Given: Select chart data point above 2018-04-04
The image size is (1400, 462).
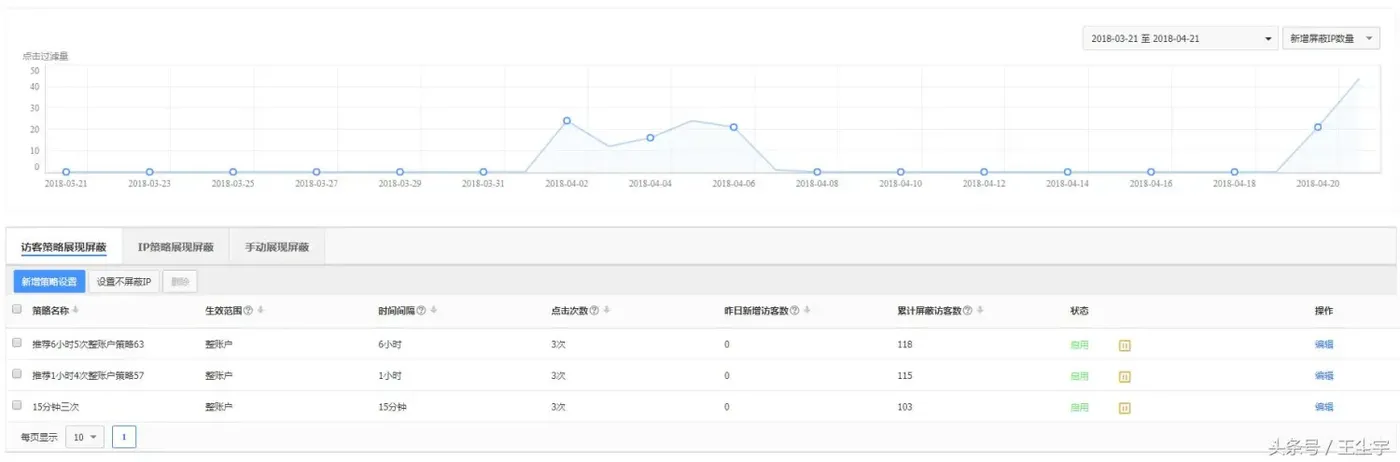Looking at the screenshot, I should pos(650,138).
